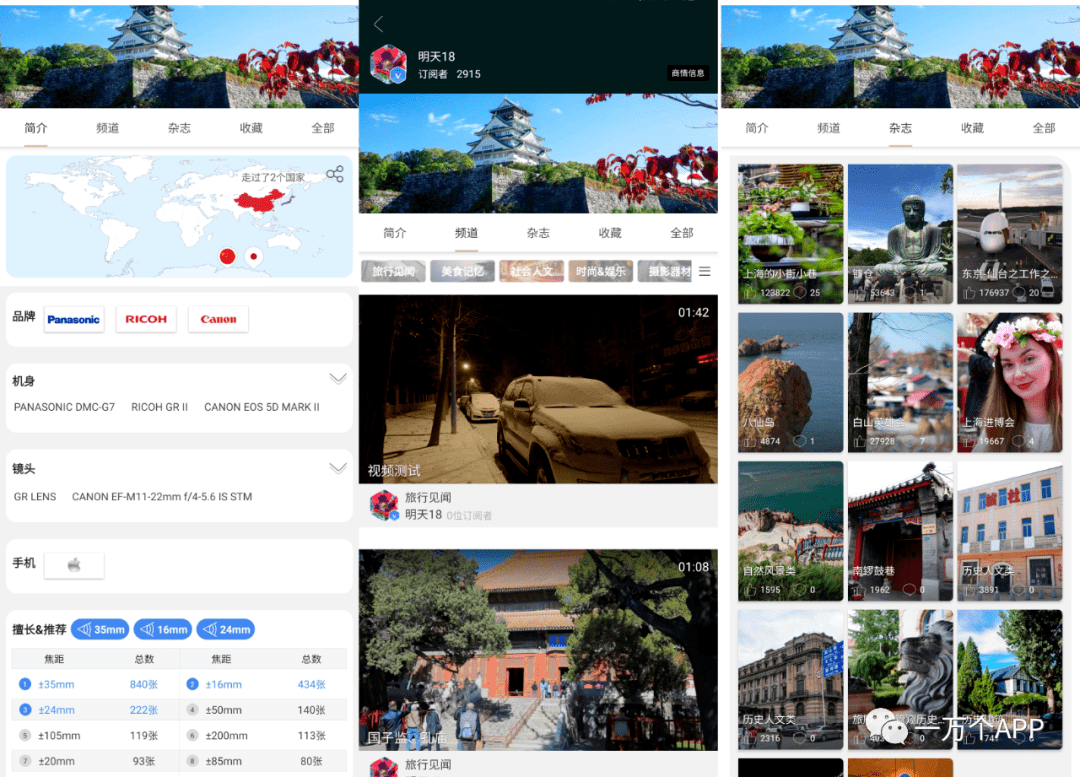
Task: Play the 视频测试 snowy car video
Action: [538, 389]
